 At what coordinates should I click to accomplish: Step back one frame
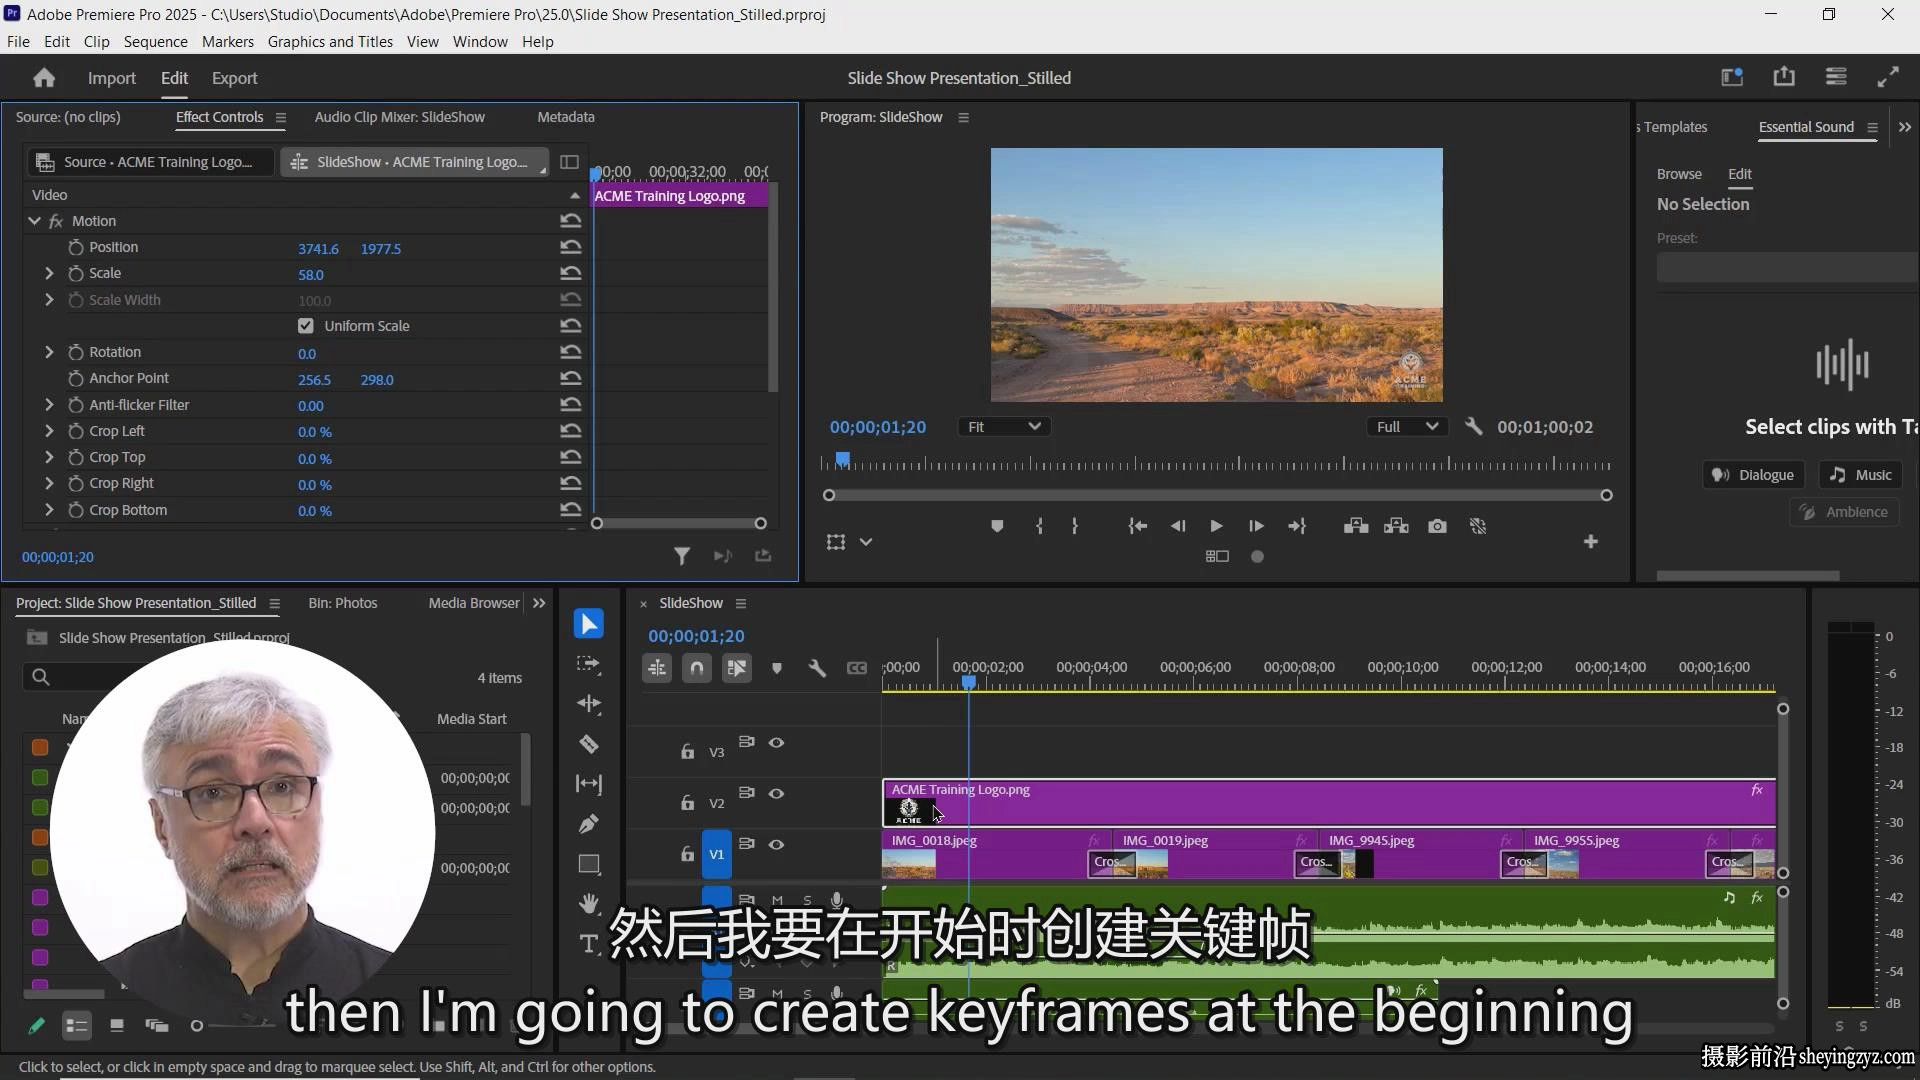1178,526
